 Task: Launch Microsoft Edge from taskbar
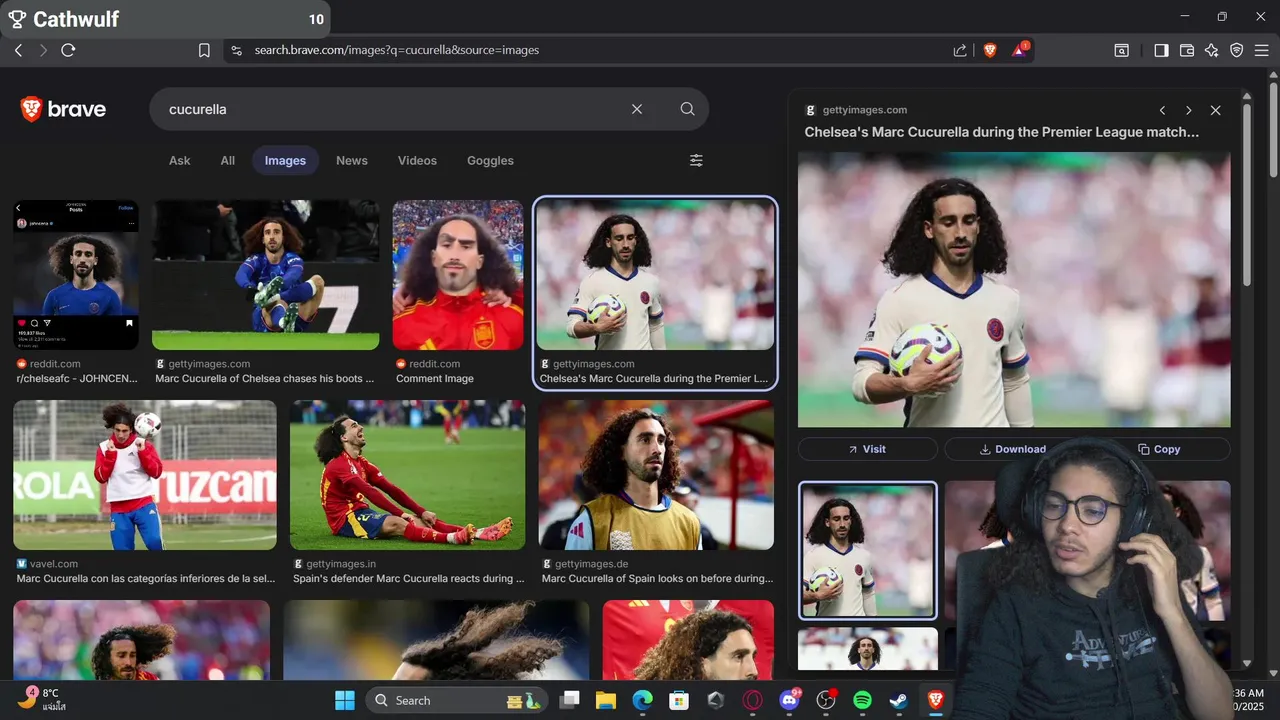point(643,700)
